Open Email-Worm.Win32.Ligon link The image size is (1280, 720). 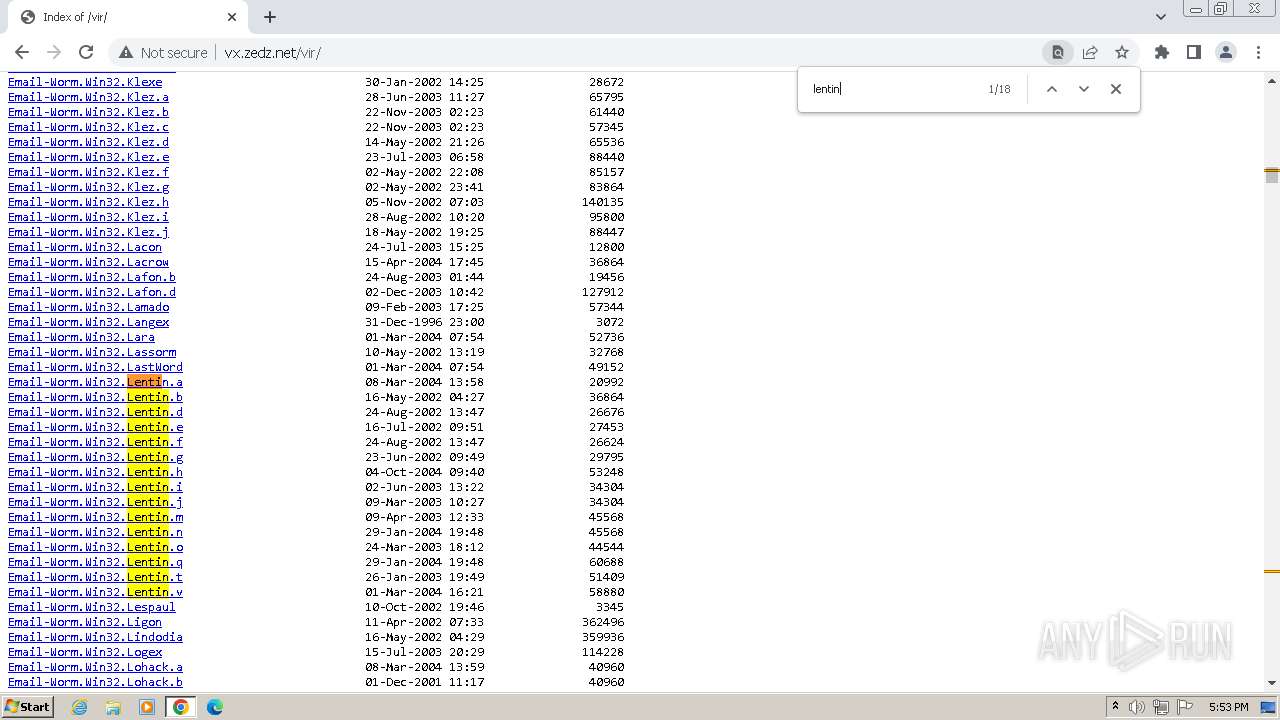click(x=85, y=622)
